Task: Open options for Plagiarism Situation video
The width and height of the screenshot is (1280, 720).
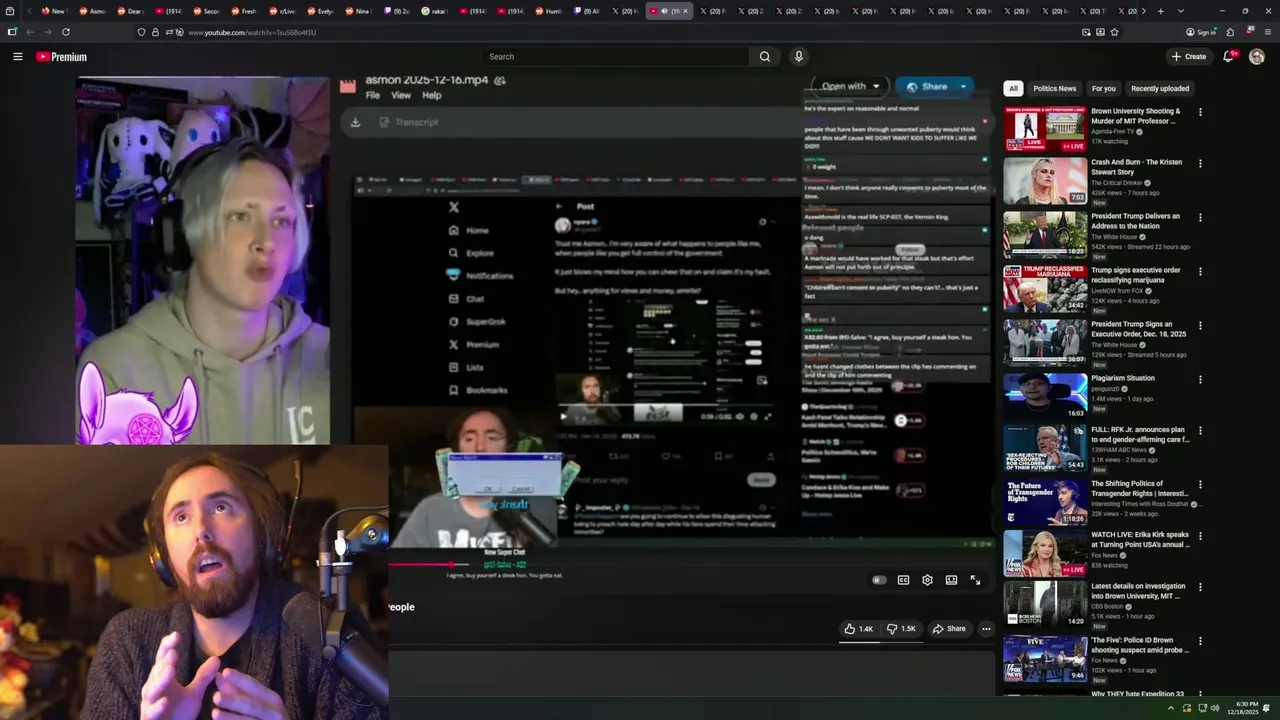Action: tap(1200, 379)
